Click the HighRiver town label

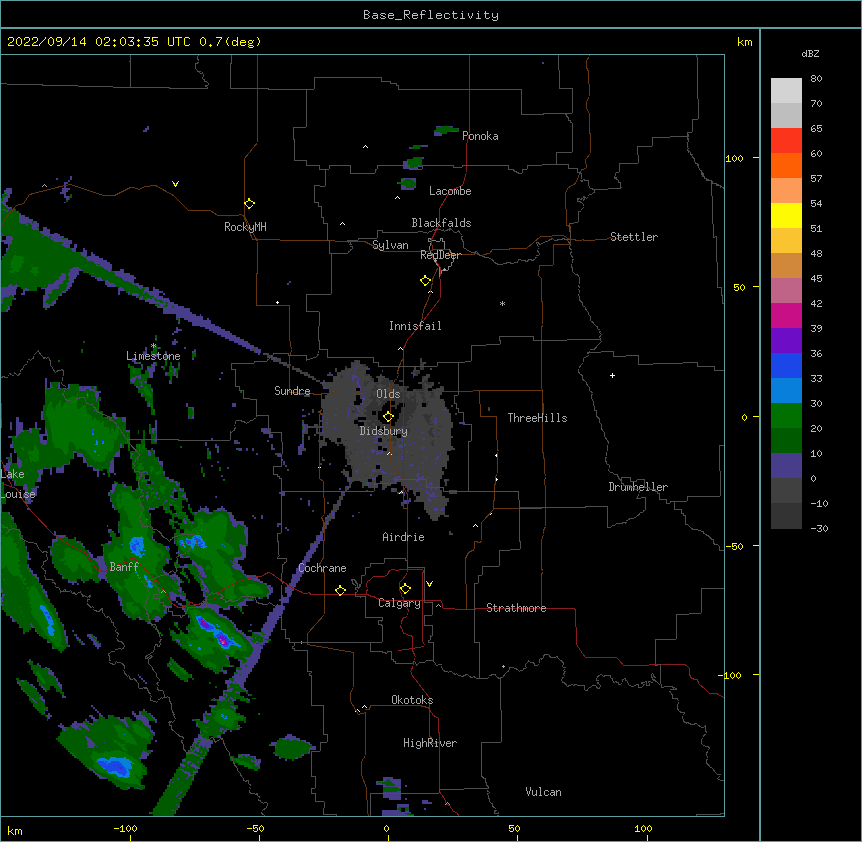[430, 743]
